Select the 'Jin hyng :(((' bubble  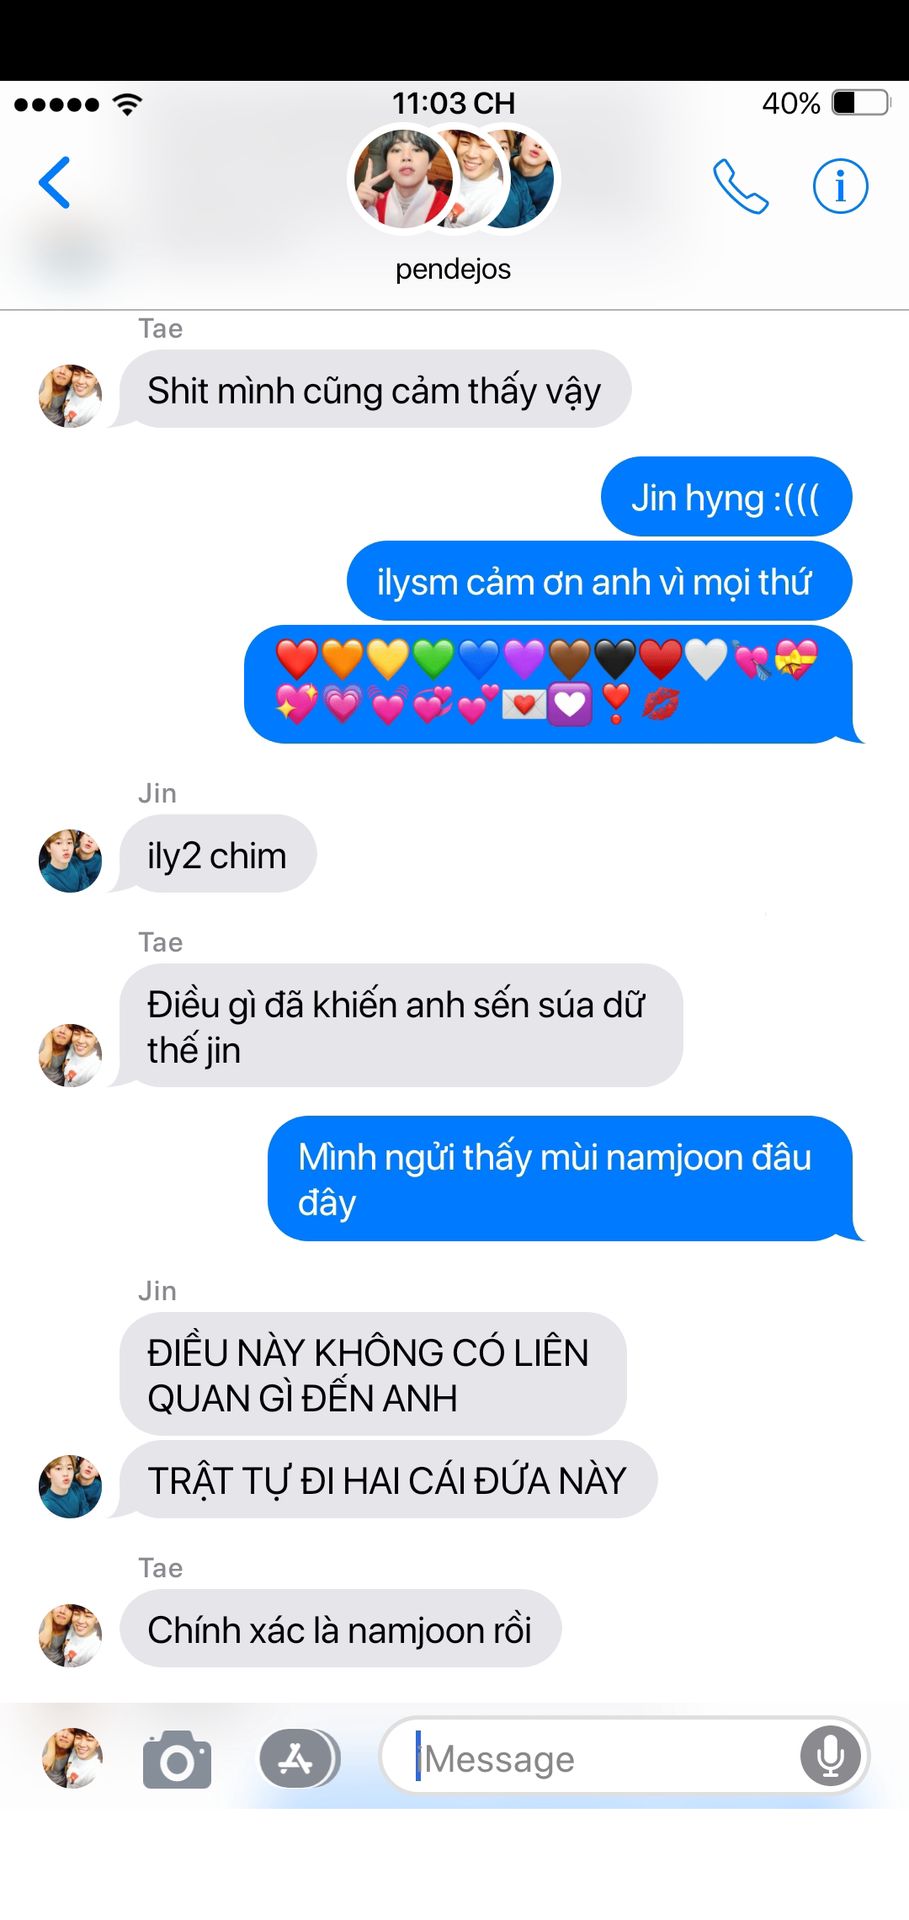[x=726, y=497]
